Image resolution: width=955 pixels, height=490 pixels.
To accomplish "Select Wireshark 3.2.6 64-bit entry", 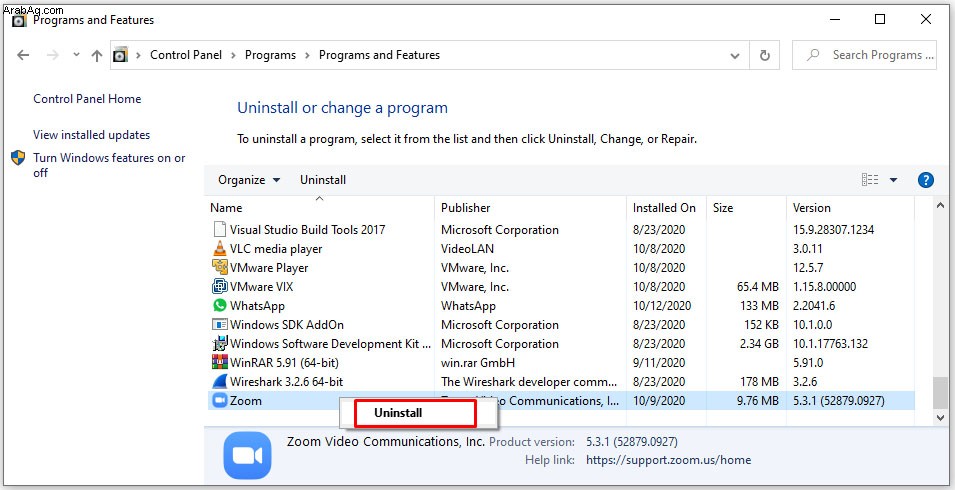I will pos(286,382).
